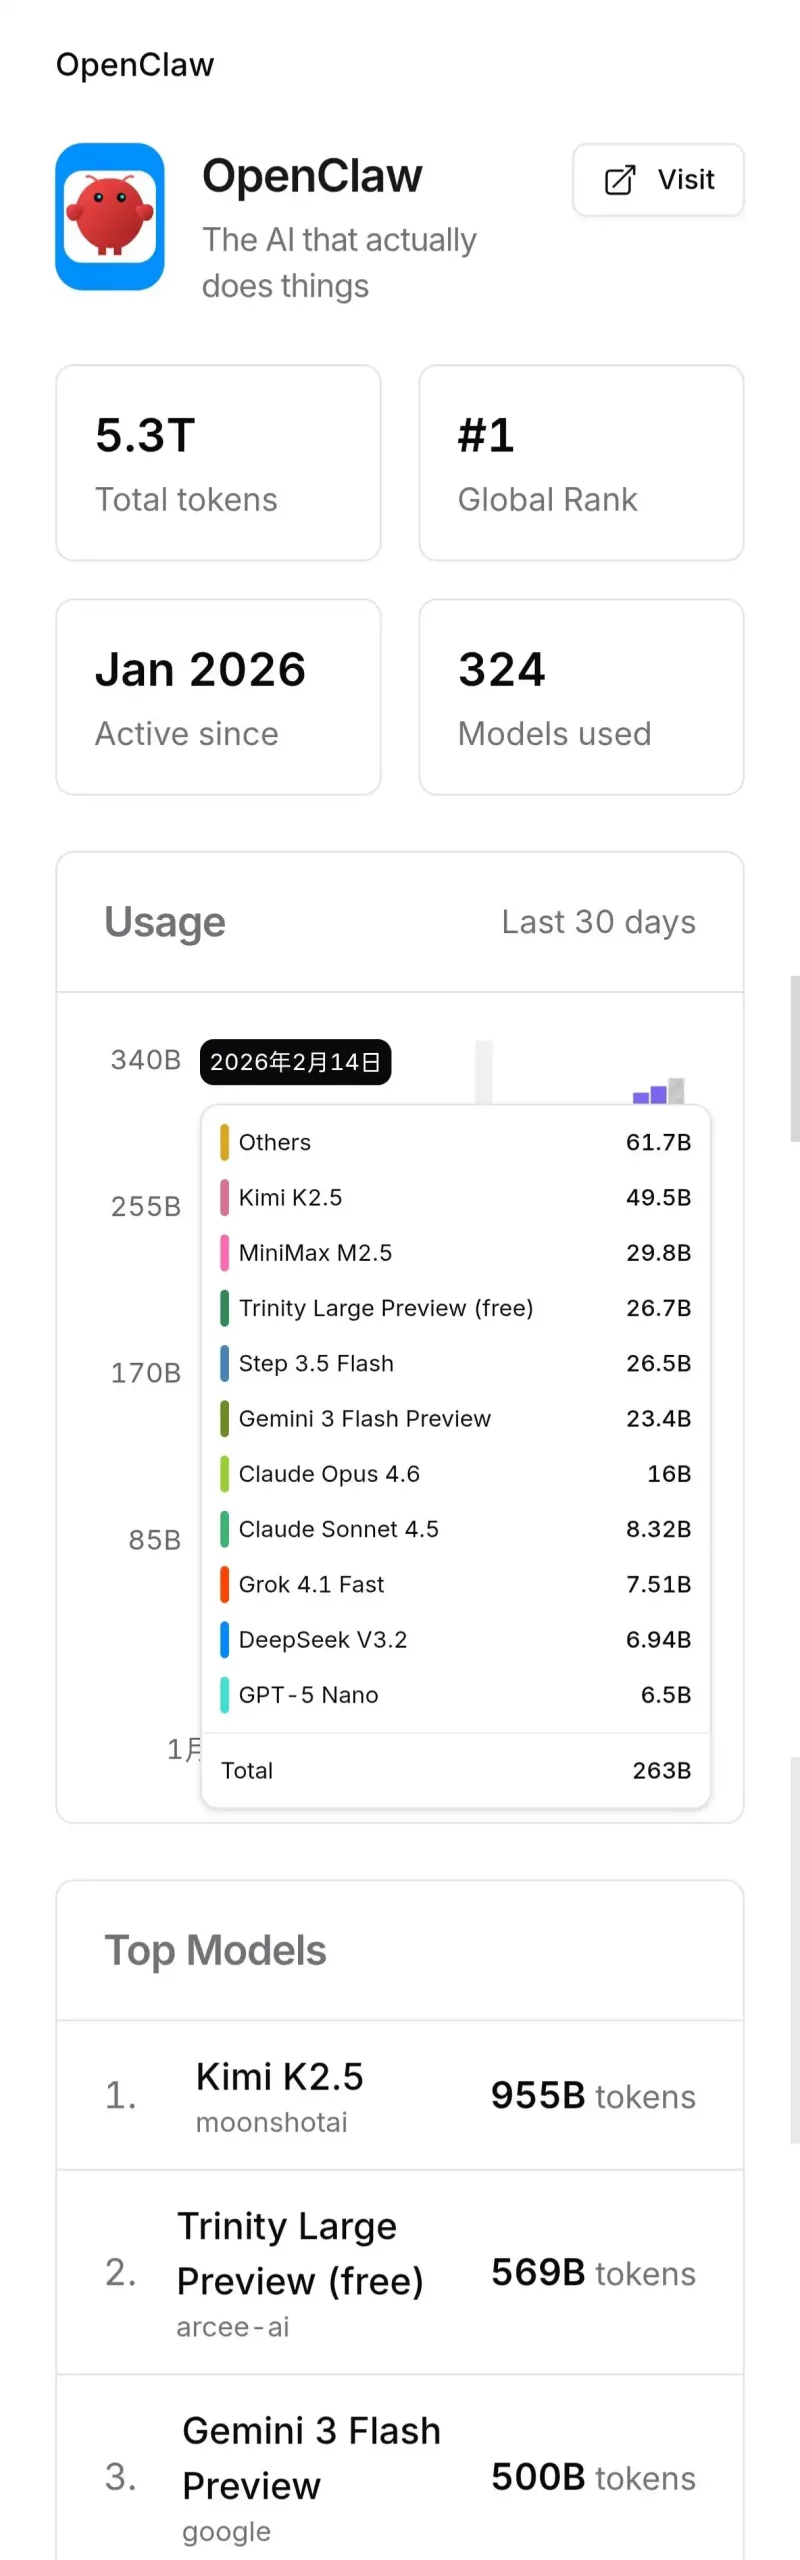Click the purple usage chart bars

point(651,1094)
